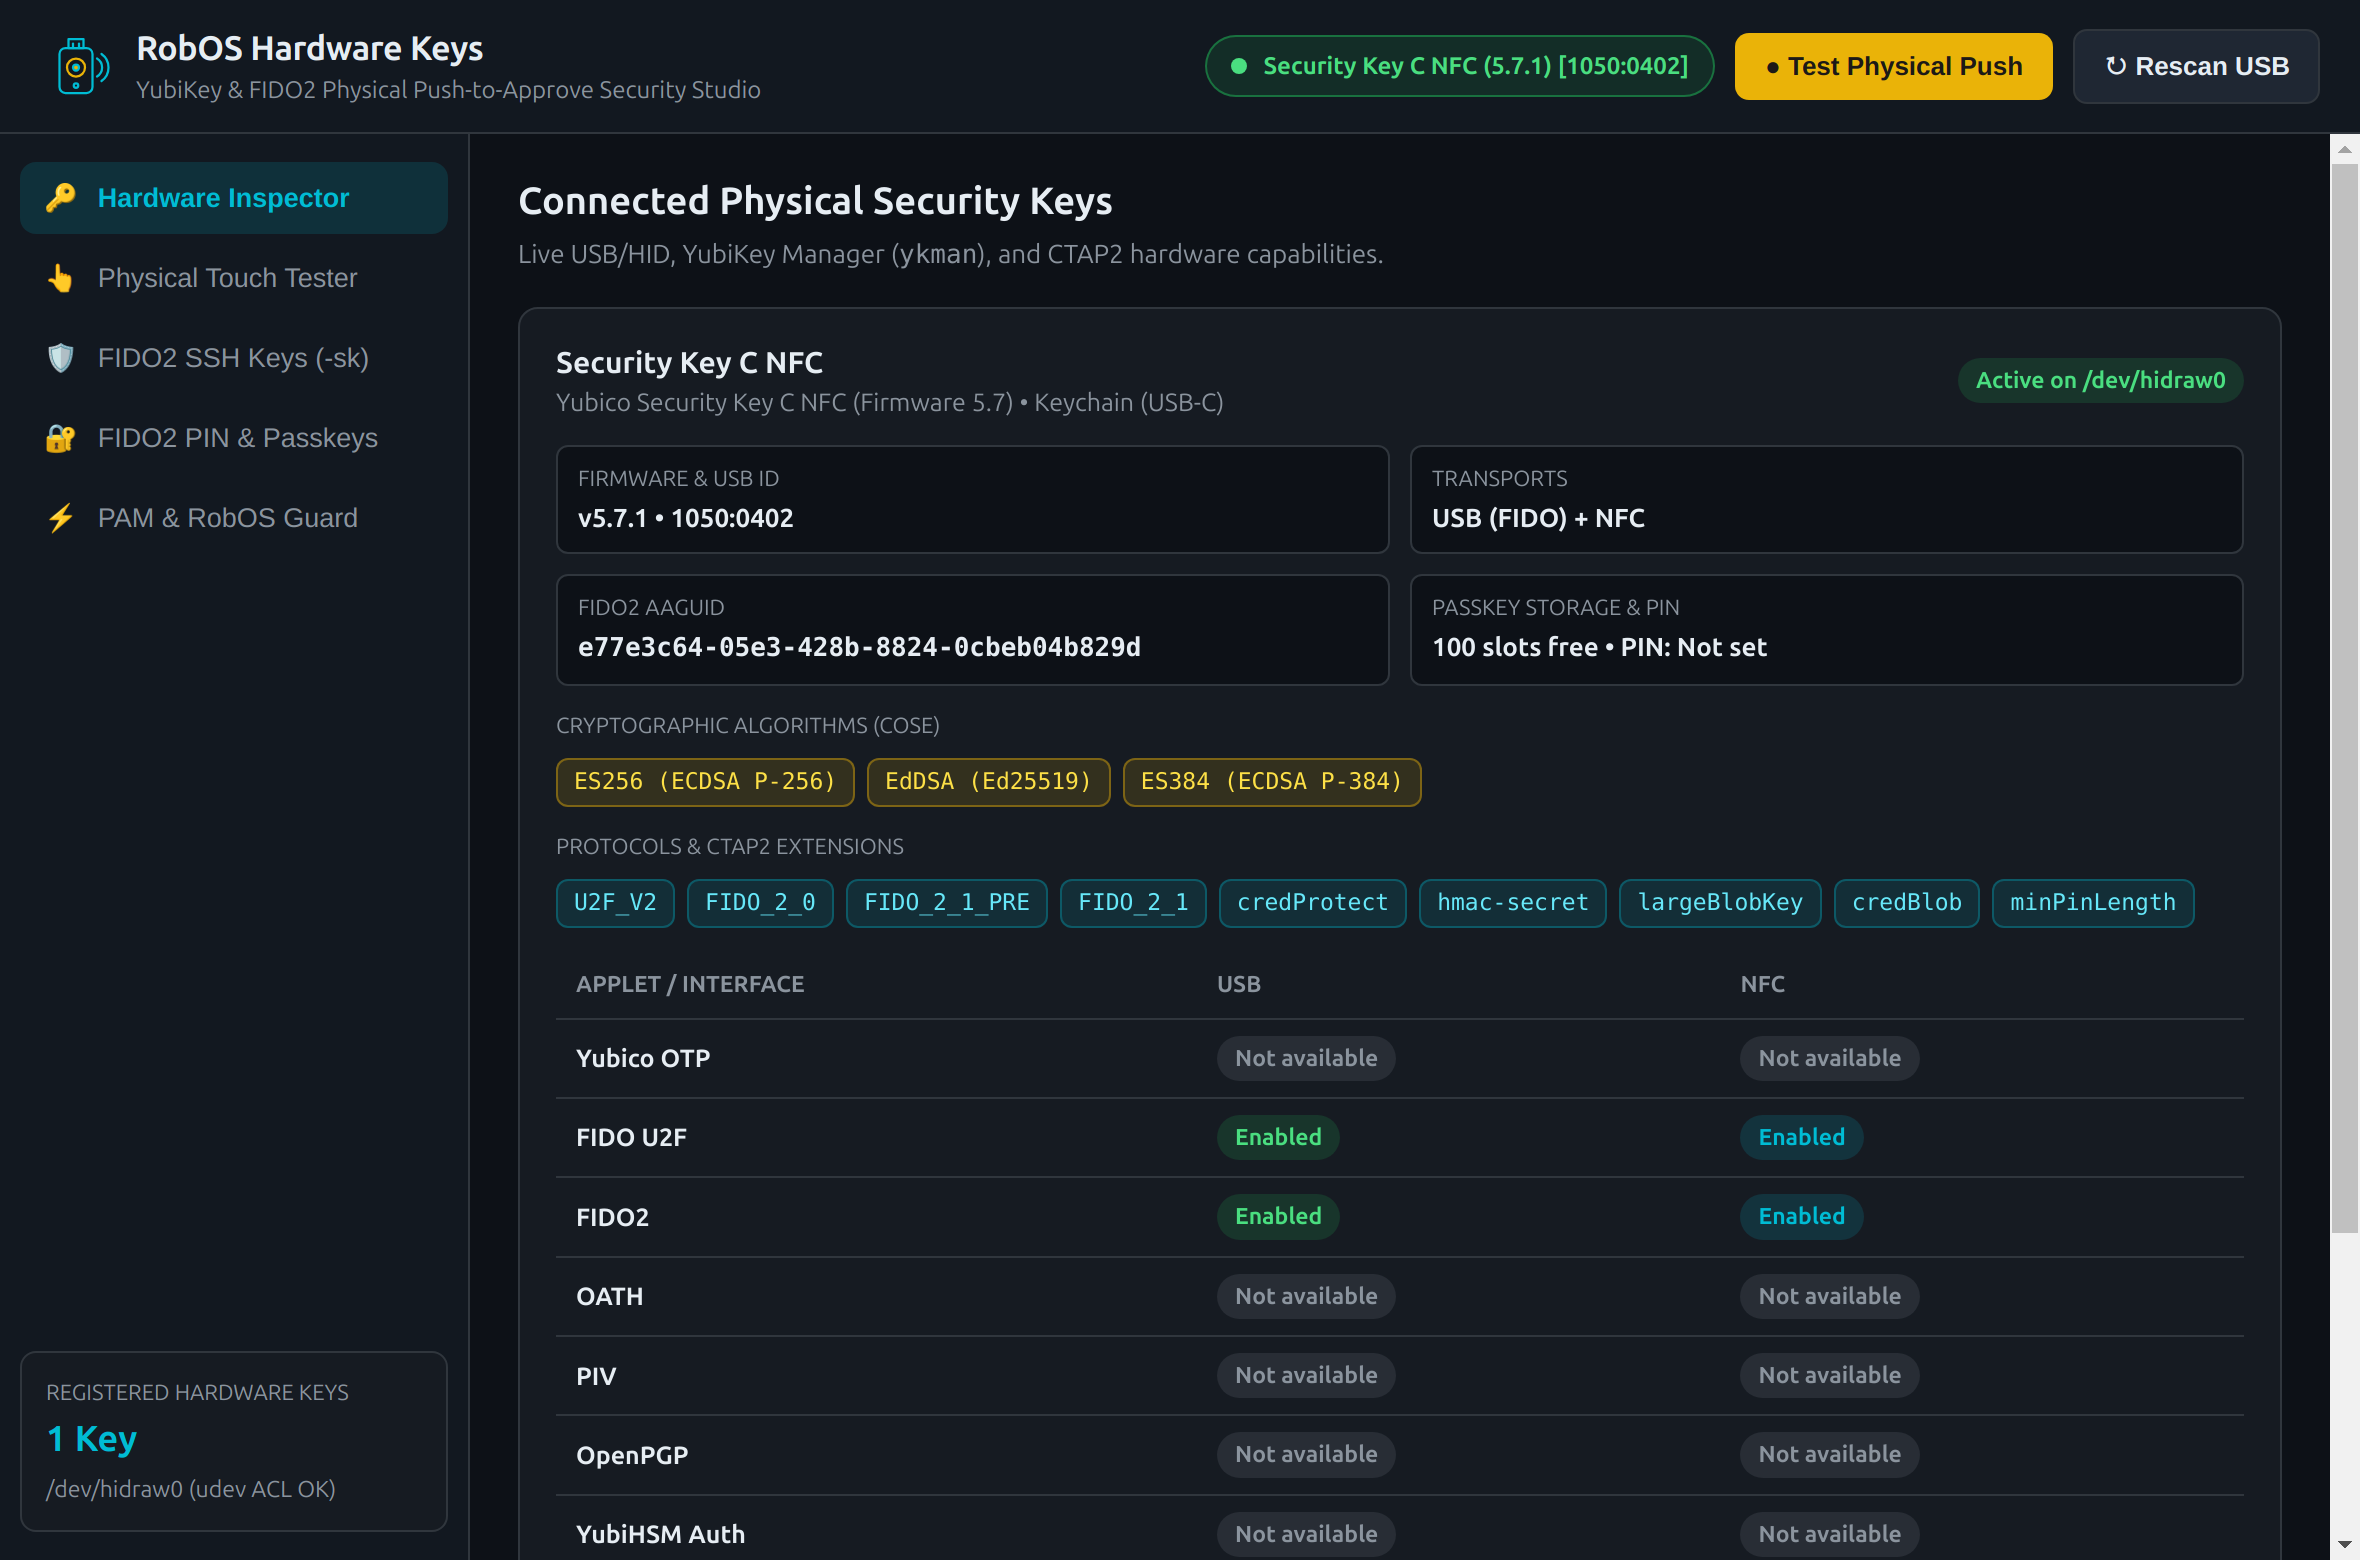Screen dimensions: 2360x1560
Task: Click the lock icon beside FIDO2 PIN & Passkeys
Action: click(x=61, y=438)
